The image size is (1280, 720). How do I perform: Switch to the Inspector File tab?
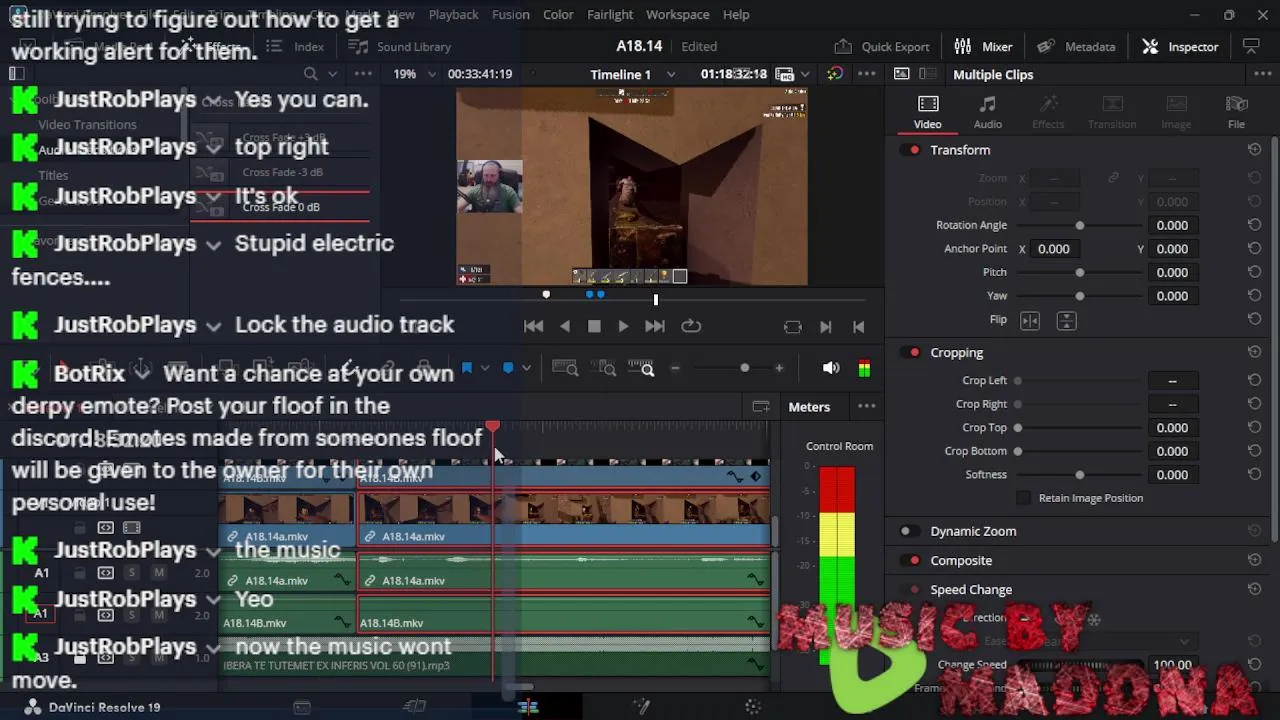(x=1236, y=112)
